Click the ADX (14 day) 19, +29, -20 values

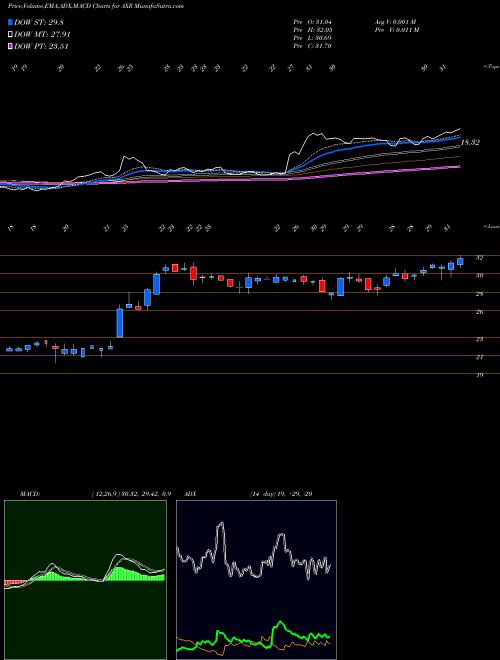[x=281, y=494]
